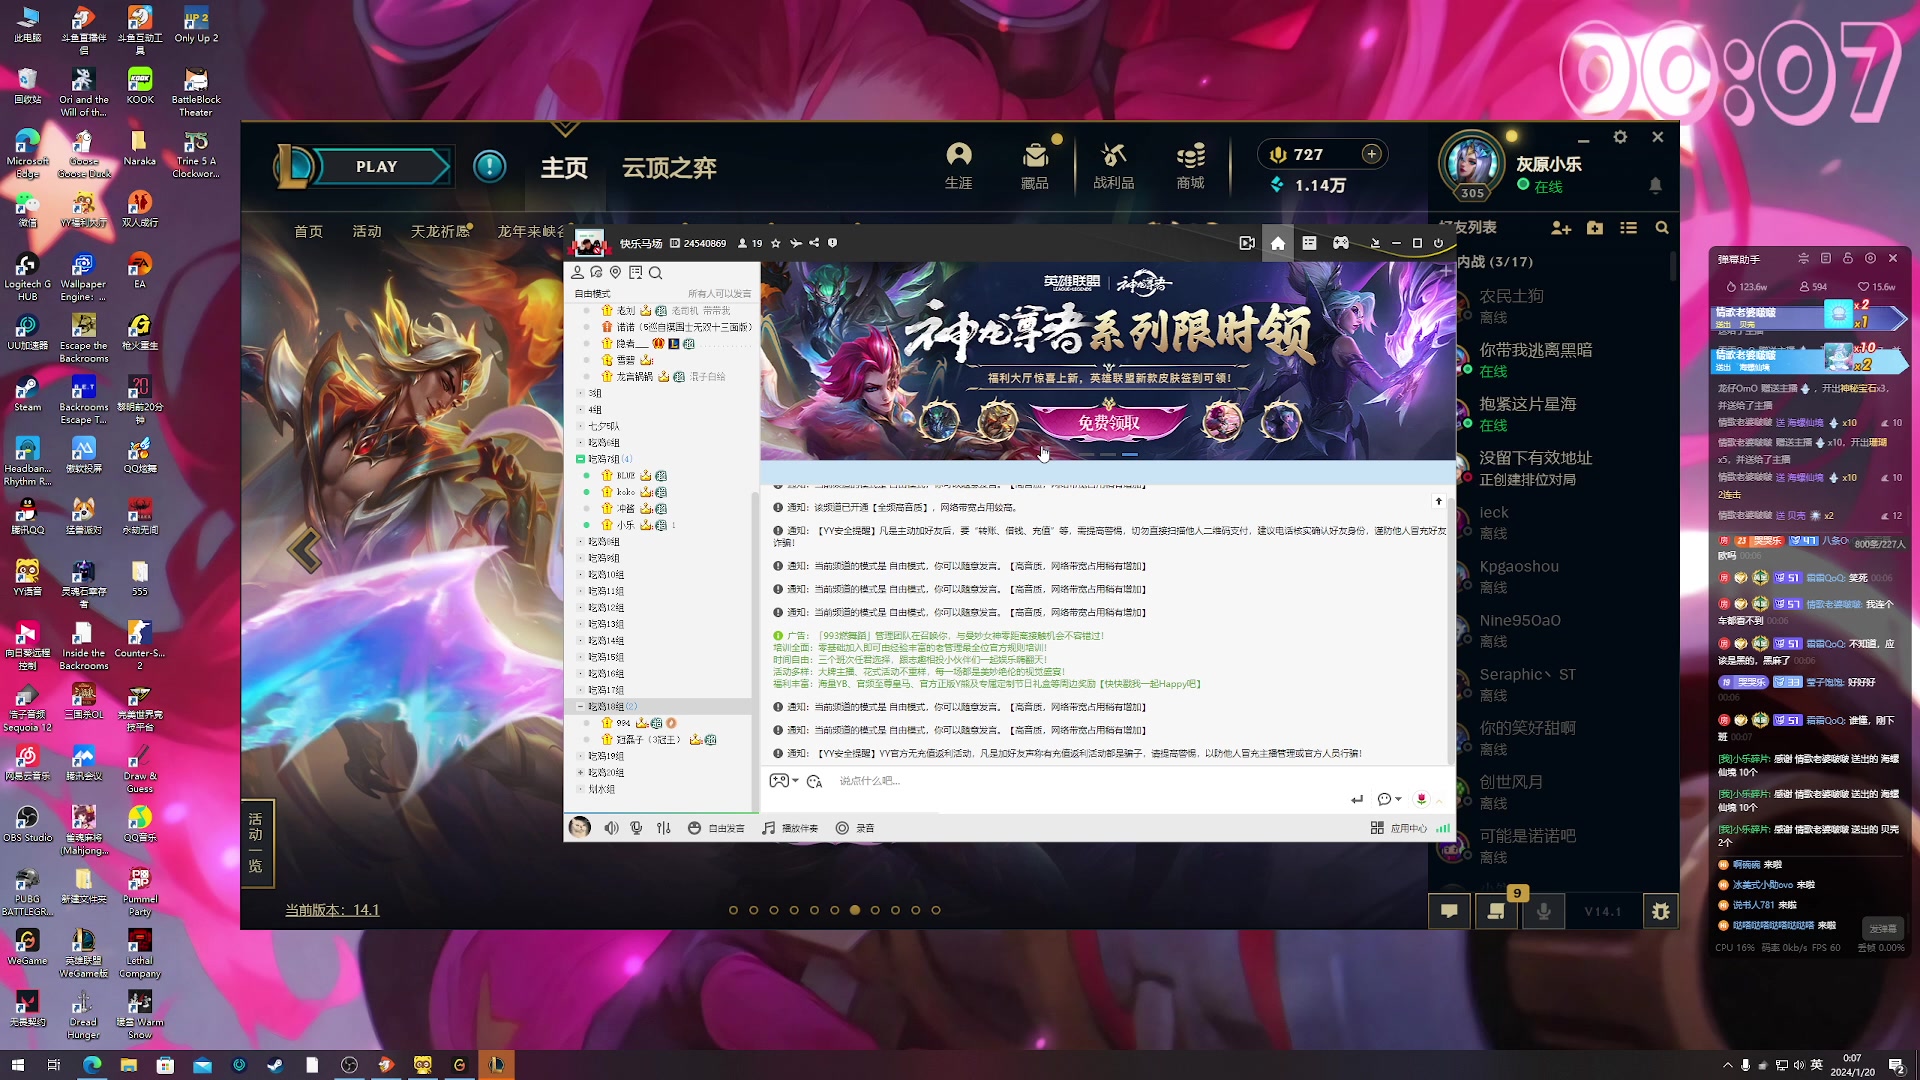Collapse the 吃鸡18组 channel group

pos(580,706)
